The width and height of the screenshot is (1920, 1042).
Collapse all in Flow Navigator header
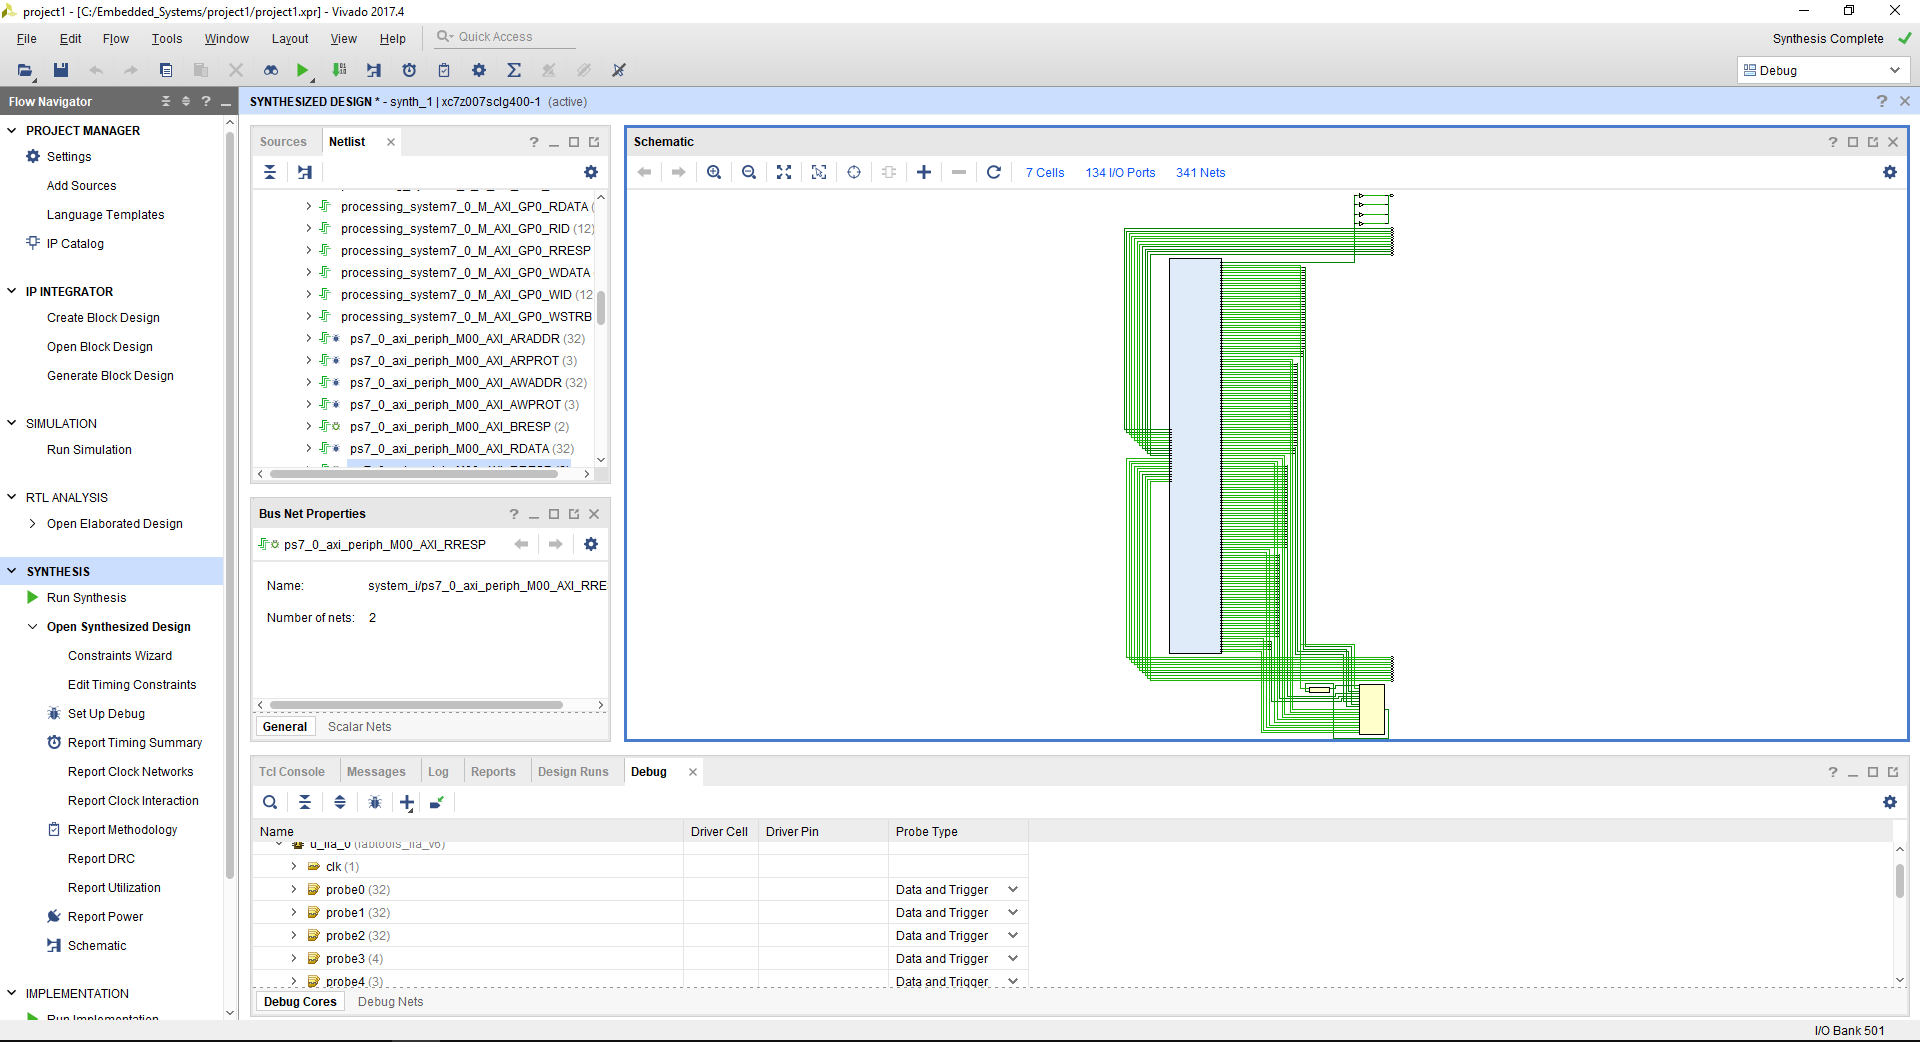(166, 101)
